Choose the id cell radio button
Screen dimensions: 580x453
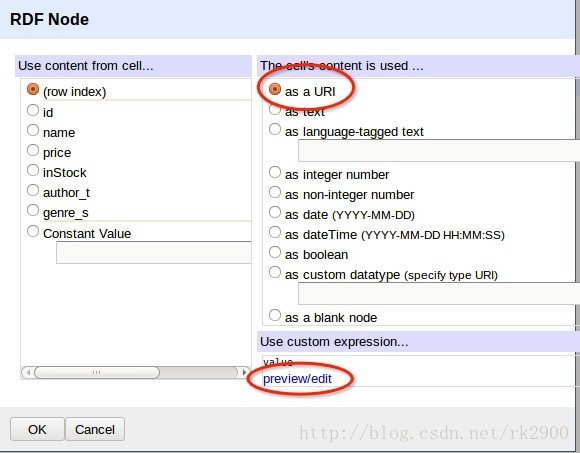[33, 110]
